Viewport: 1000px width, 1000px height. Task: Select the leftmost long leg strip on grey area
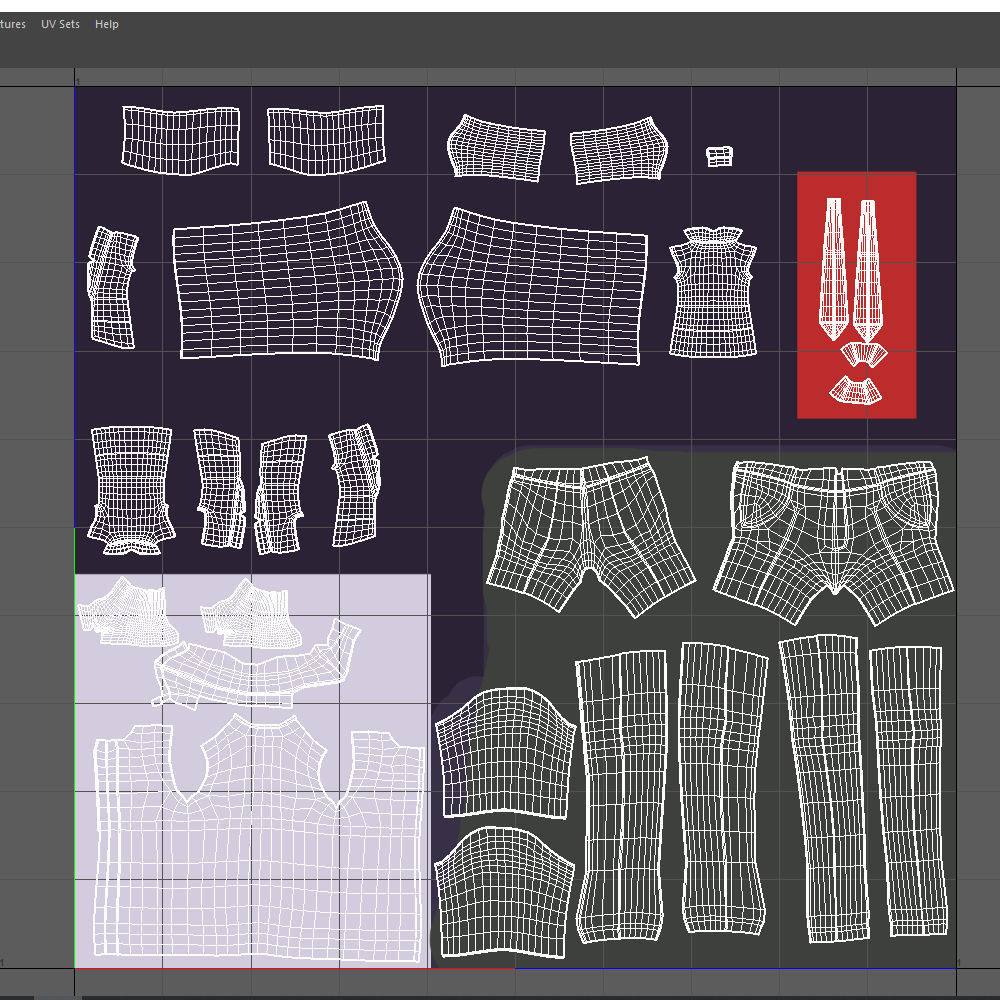coord(622,797)
